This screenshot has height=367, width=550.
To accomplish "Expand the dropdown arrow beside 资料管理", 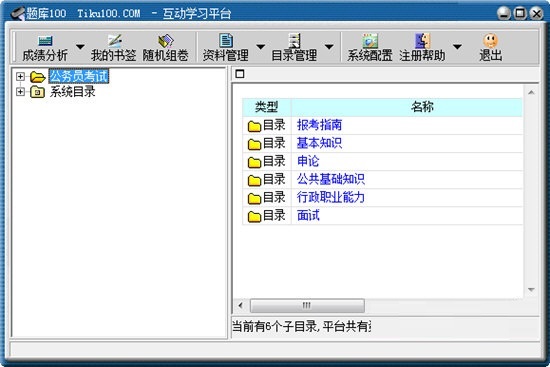I will coord(260,47).
